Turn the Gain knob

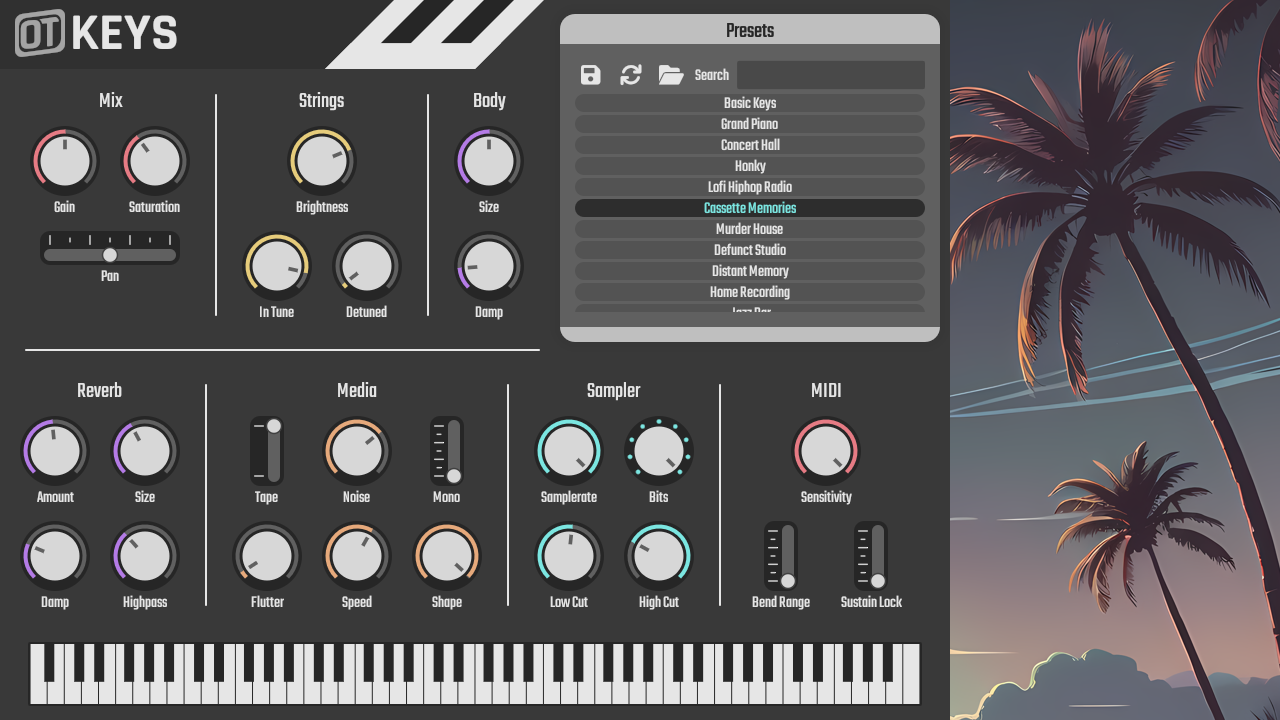[65, 161]
